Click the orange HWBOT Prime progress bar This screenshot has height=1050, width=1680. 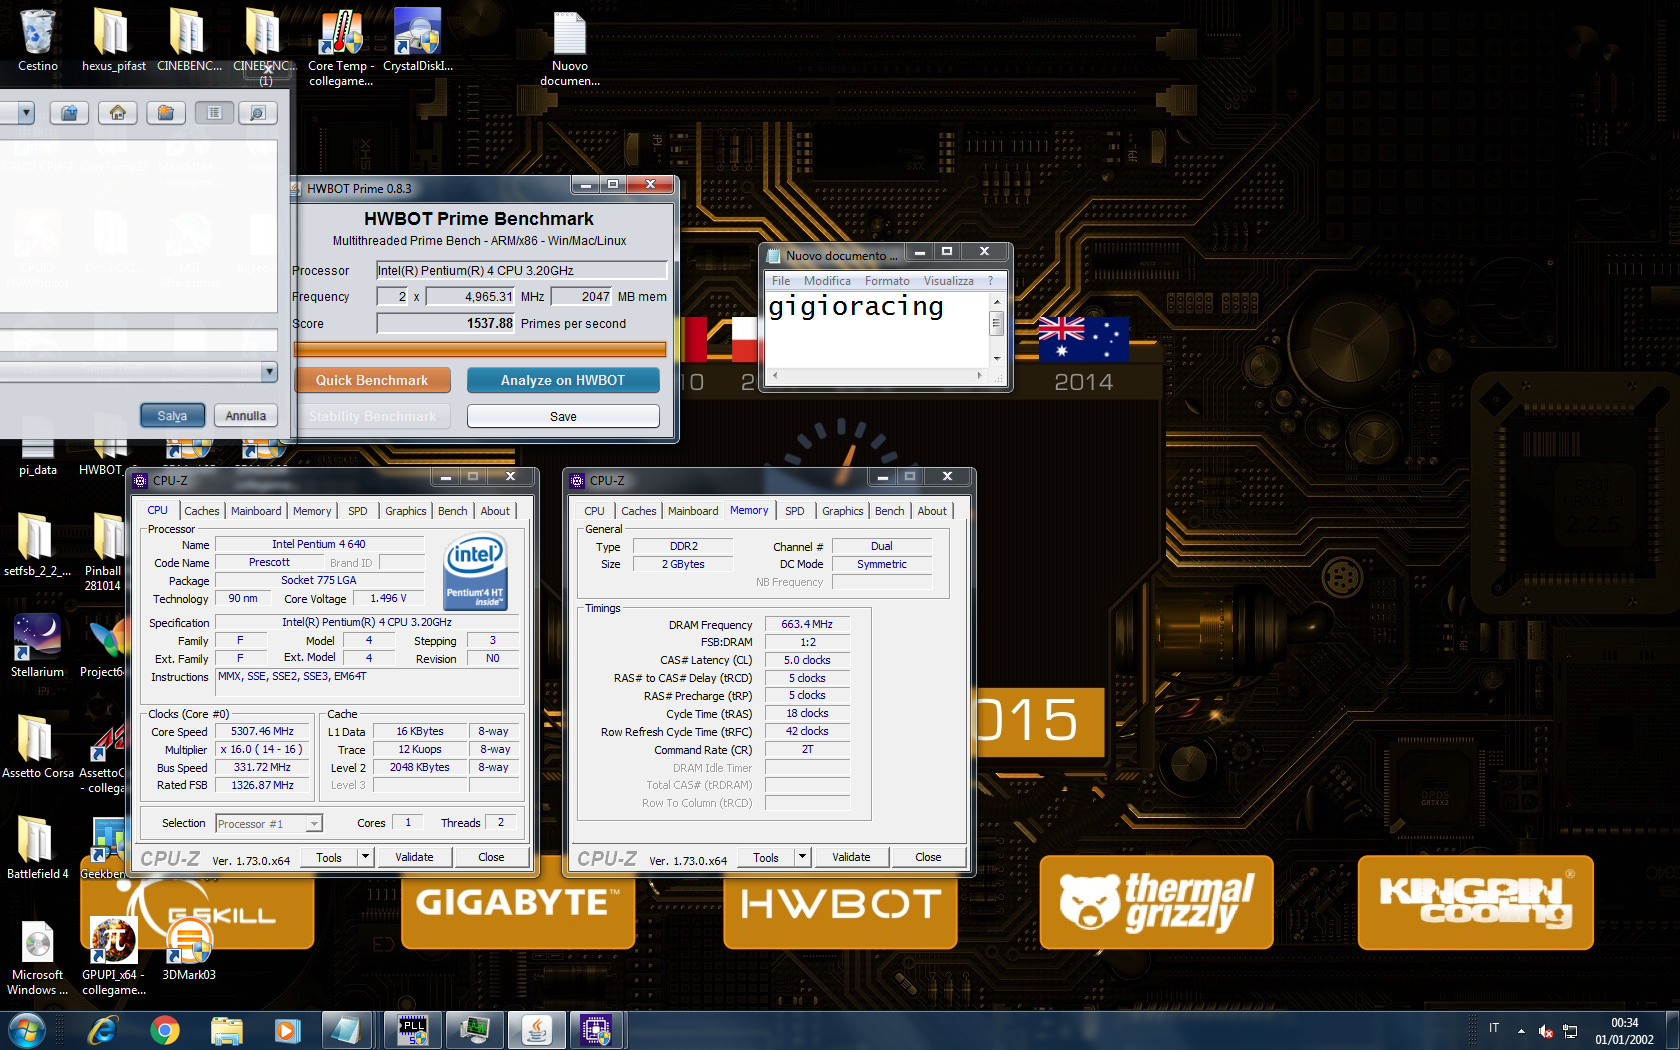(480, 349)
